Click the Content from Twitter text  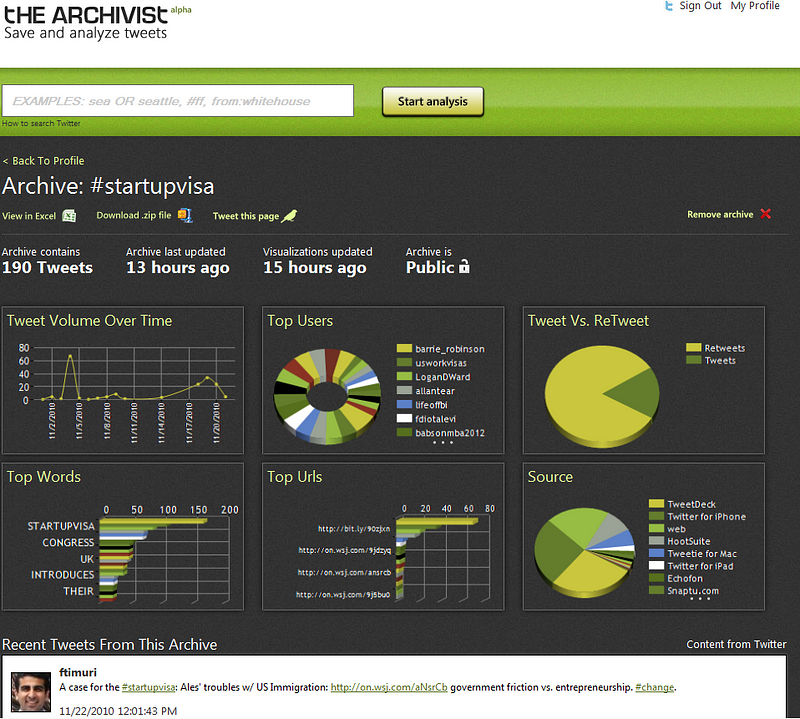click(x=736, y=644)
